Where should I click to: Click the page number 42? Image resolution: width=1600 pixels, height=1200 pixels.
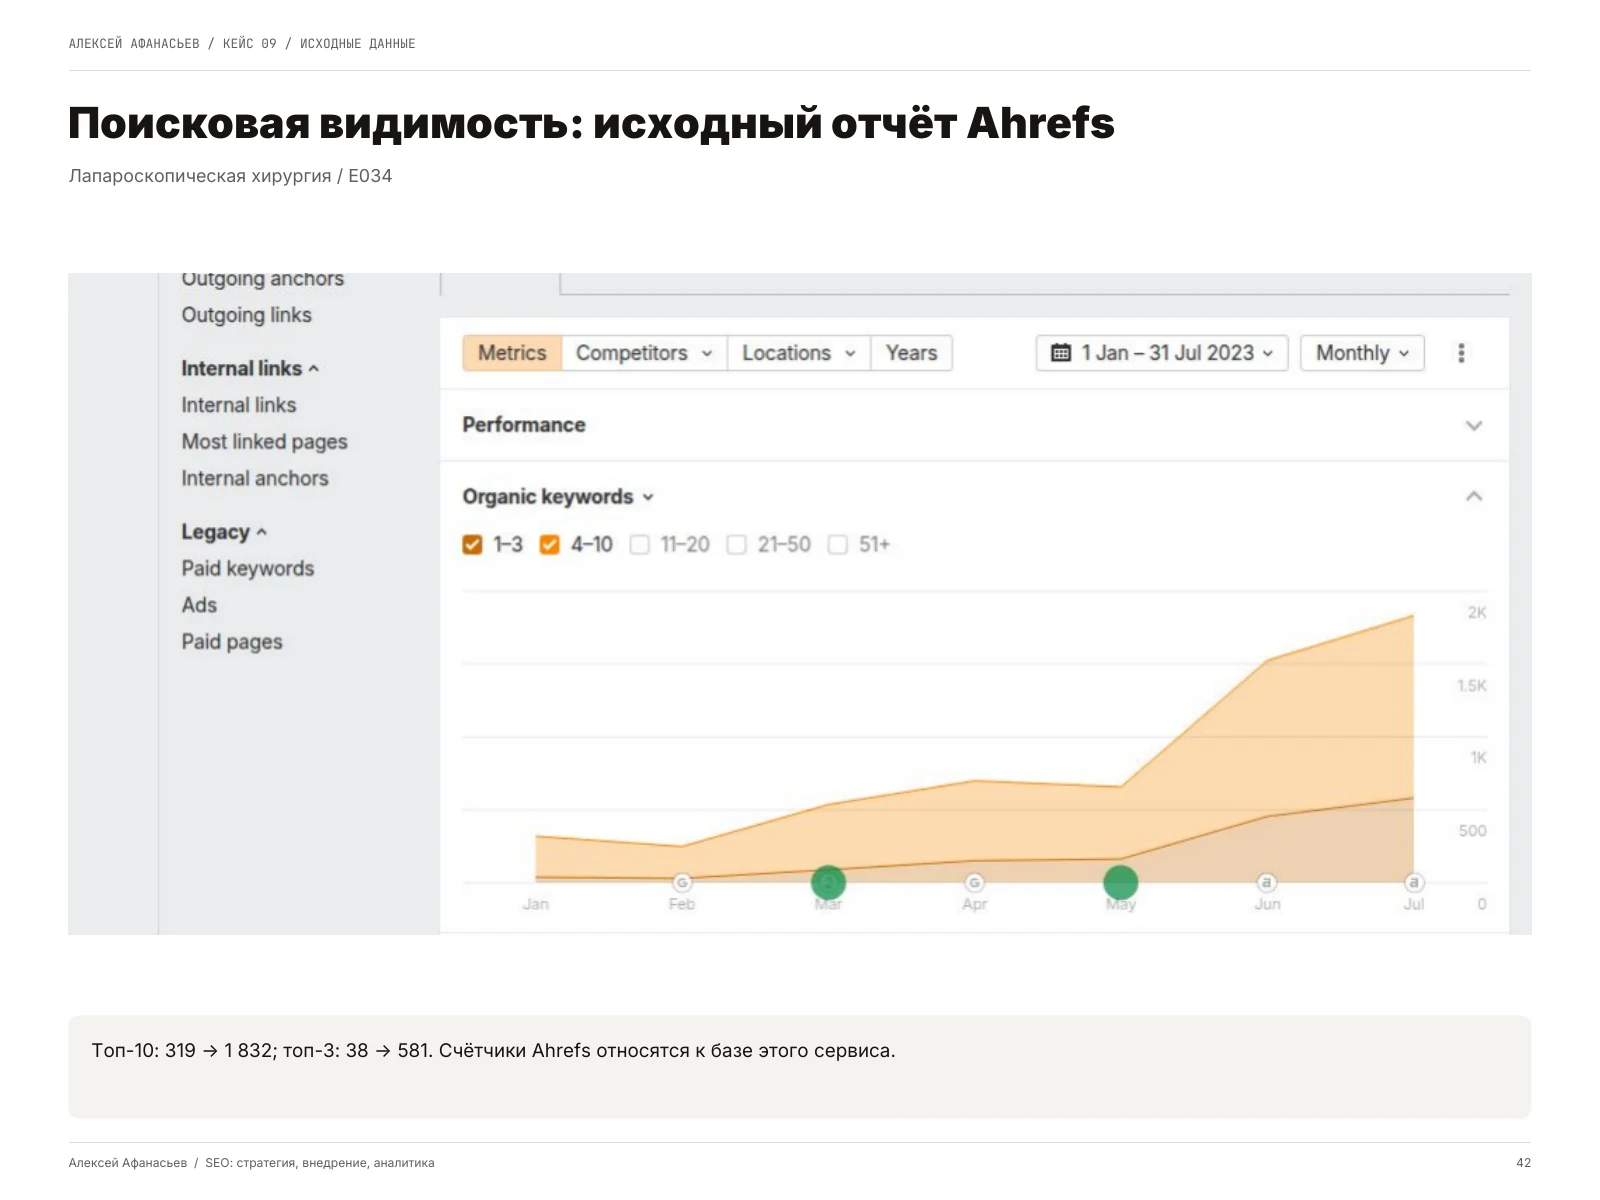(x=1523, y=1163)
